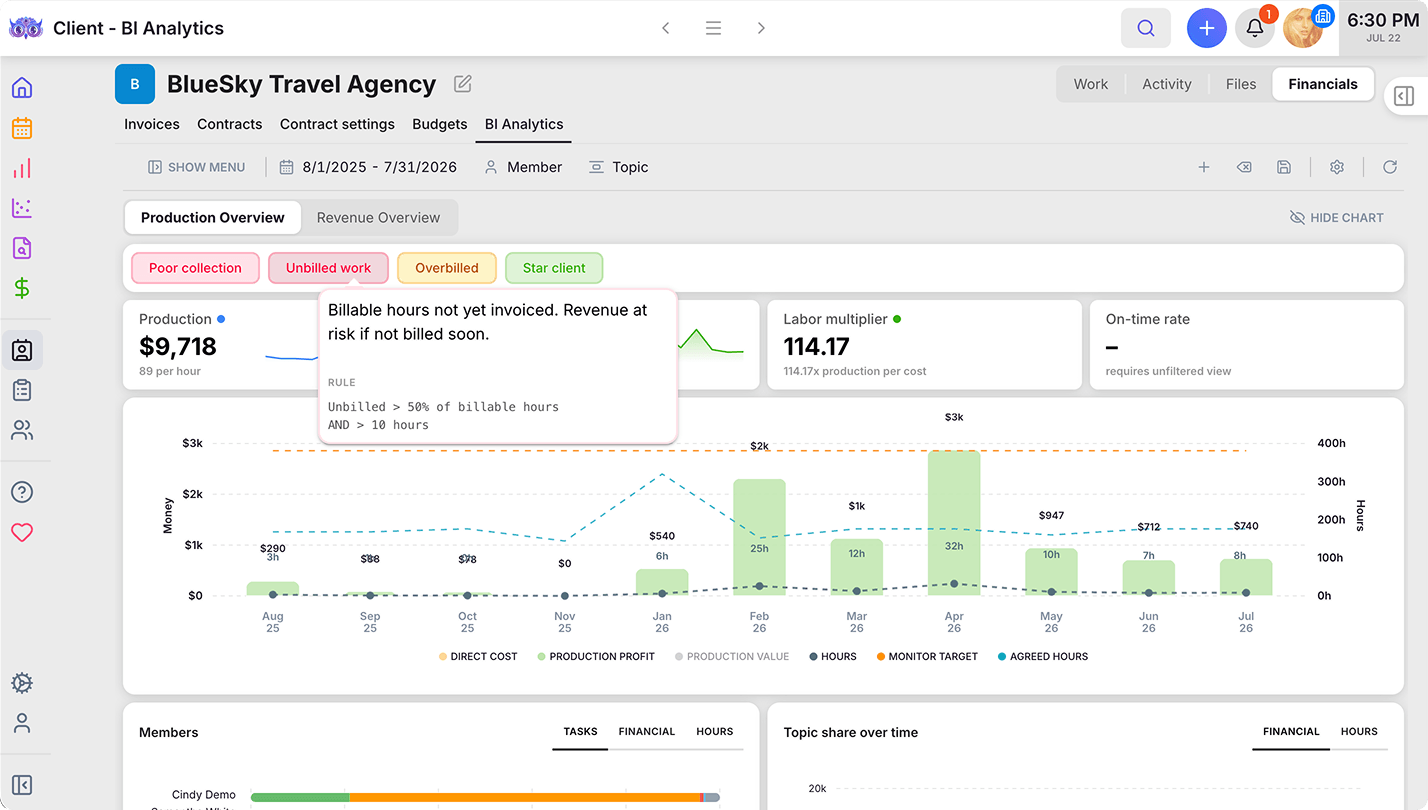Click the pink heart sidebar icon

(x=22, y=532)
